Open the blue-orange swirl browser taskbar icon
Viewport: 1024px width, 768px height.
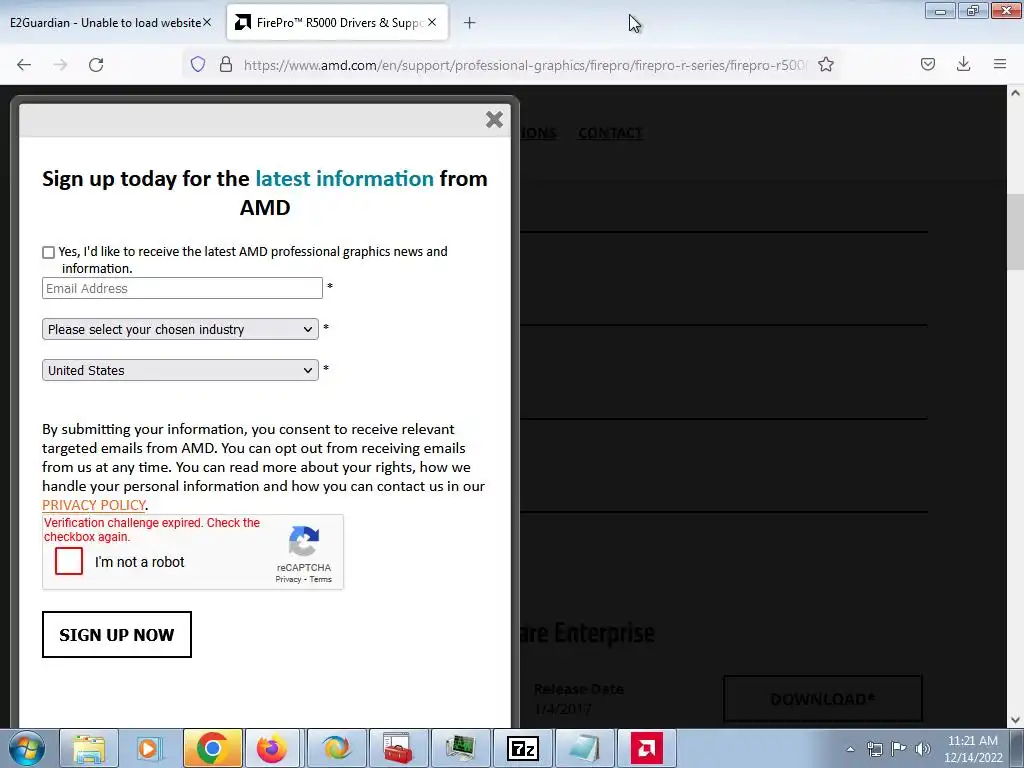click(x=336, y=748)
